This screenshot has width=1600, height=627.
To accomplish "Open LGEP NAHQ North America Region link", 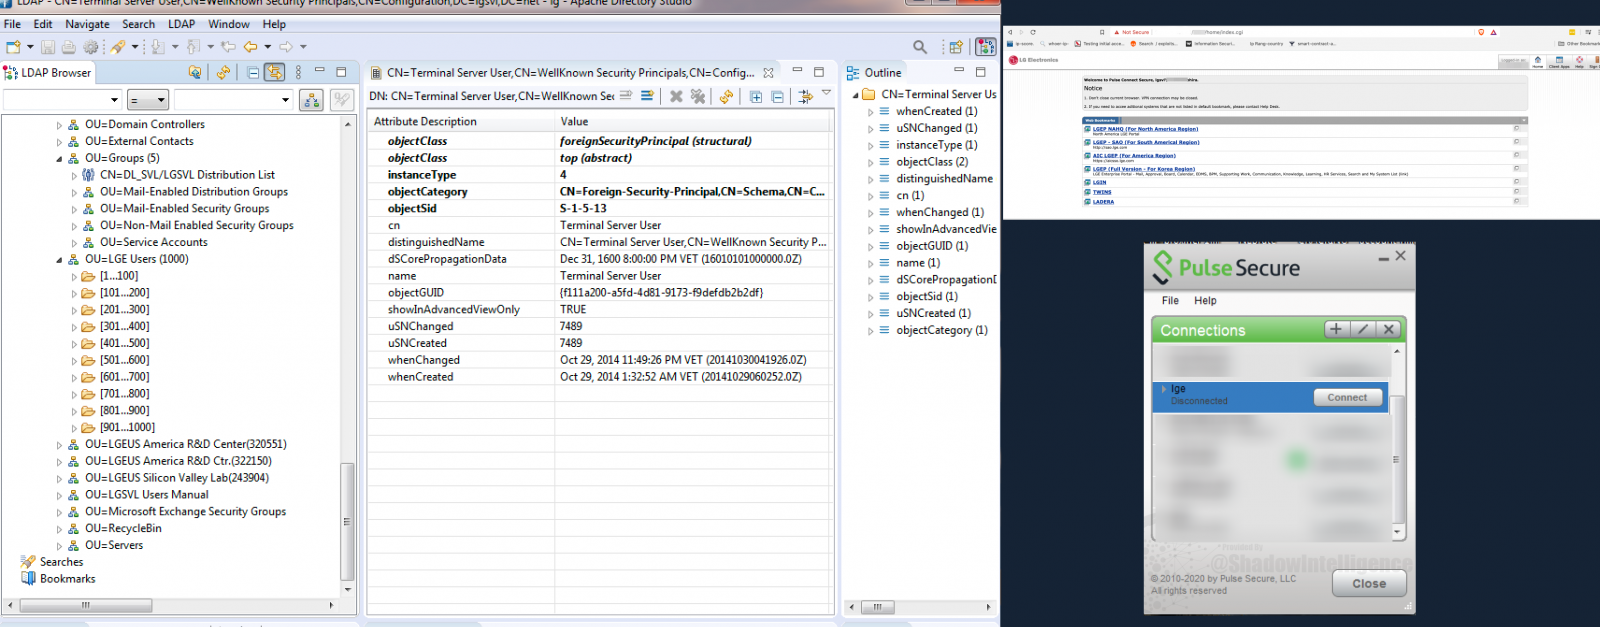I will [x=1145, y=129].
